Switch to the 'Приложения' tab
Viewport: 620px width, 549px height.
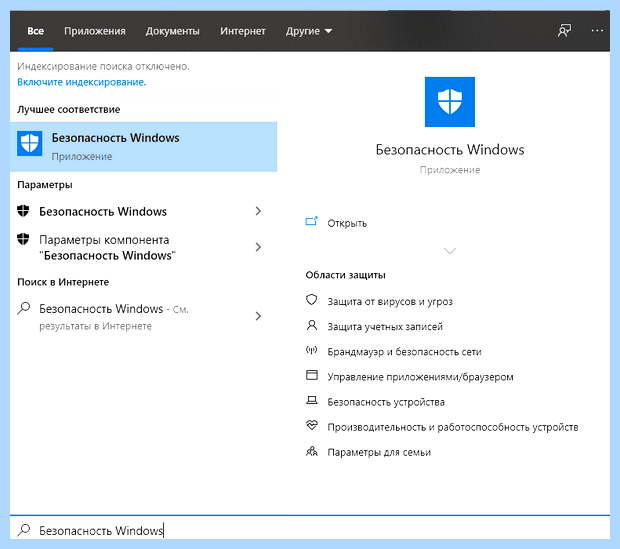click(x=95, y=31)
